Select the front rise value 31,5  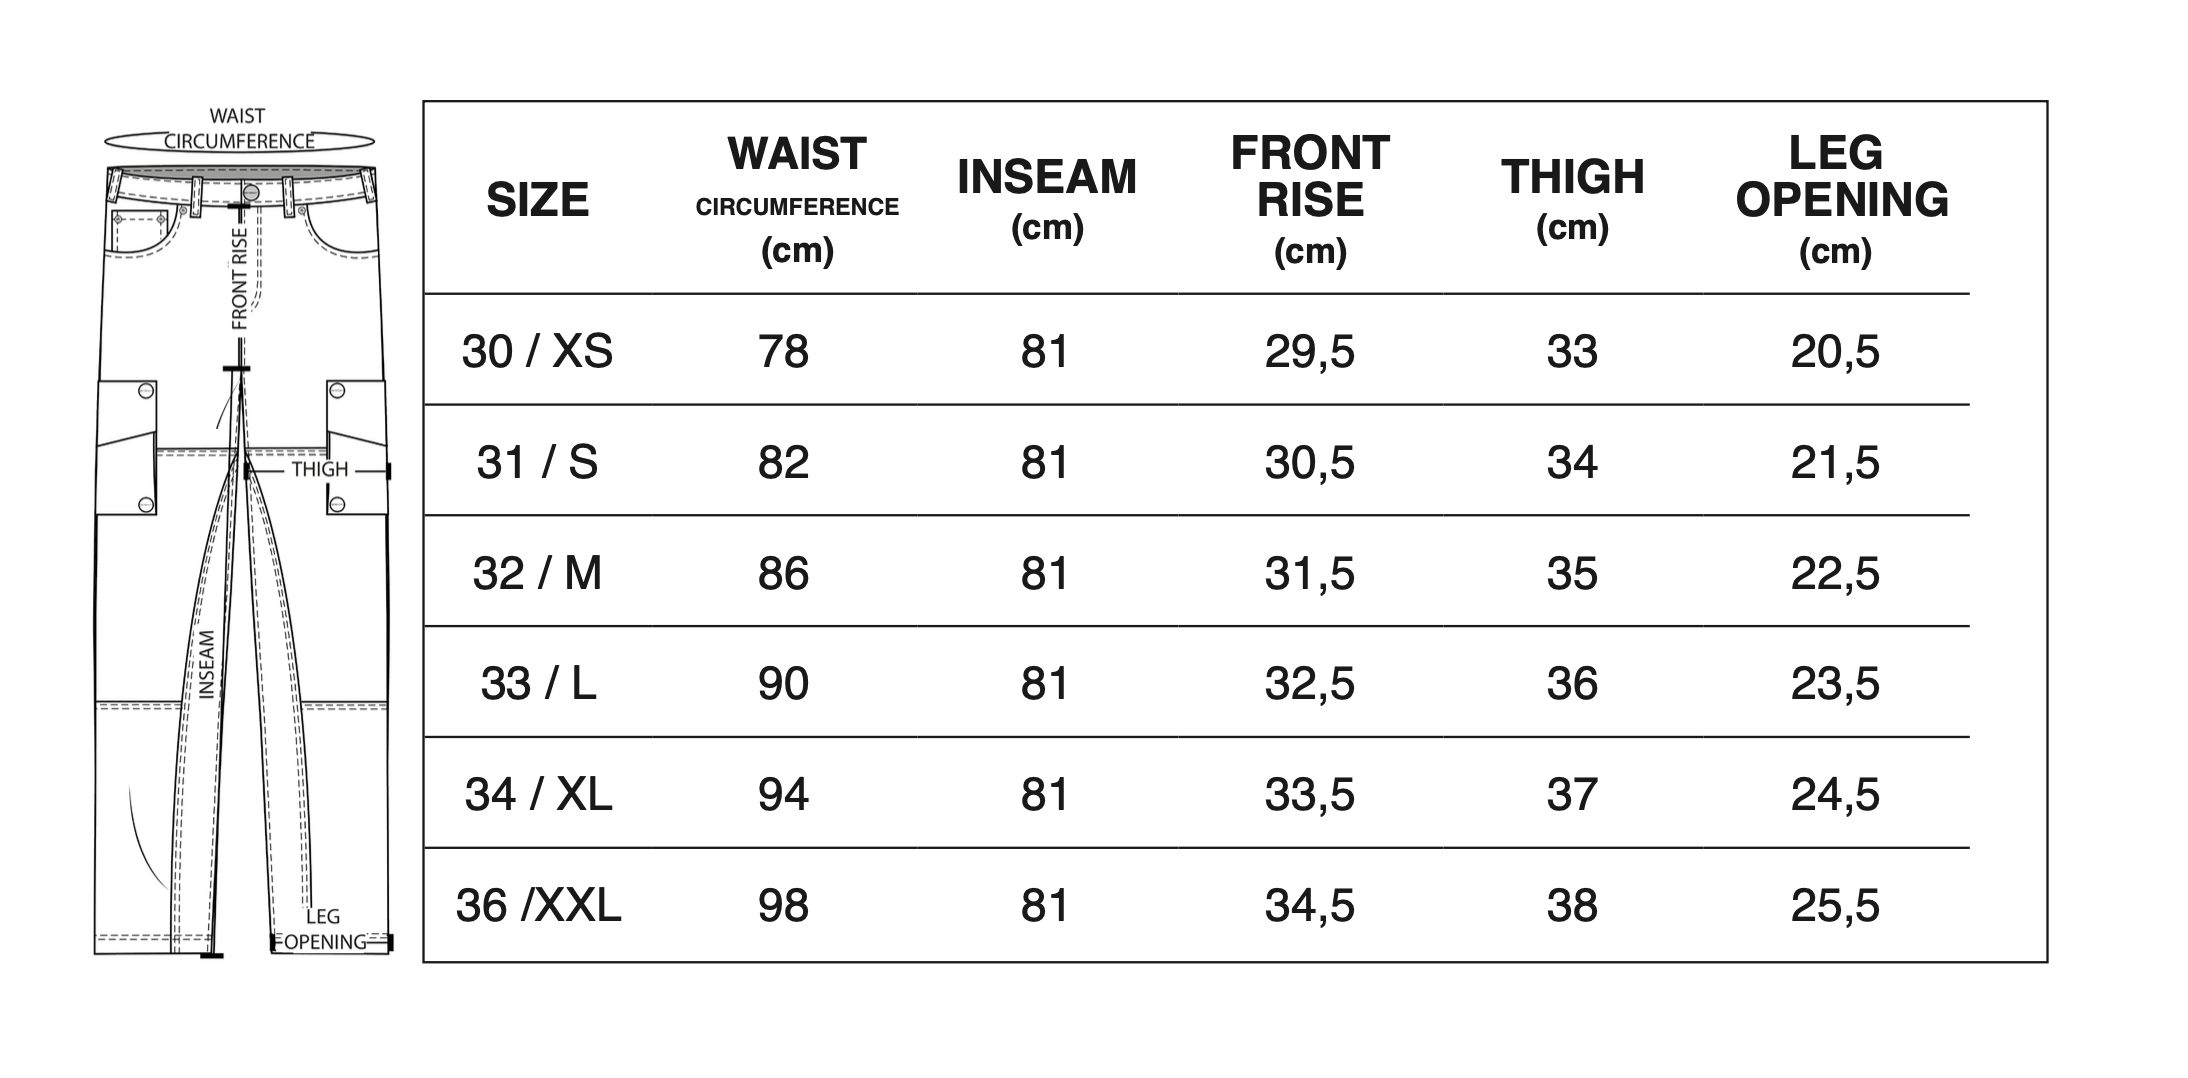click(x=1310, y=574)
